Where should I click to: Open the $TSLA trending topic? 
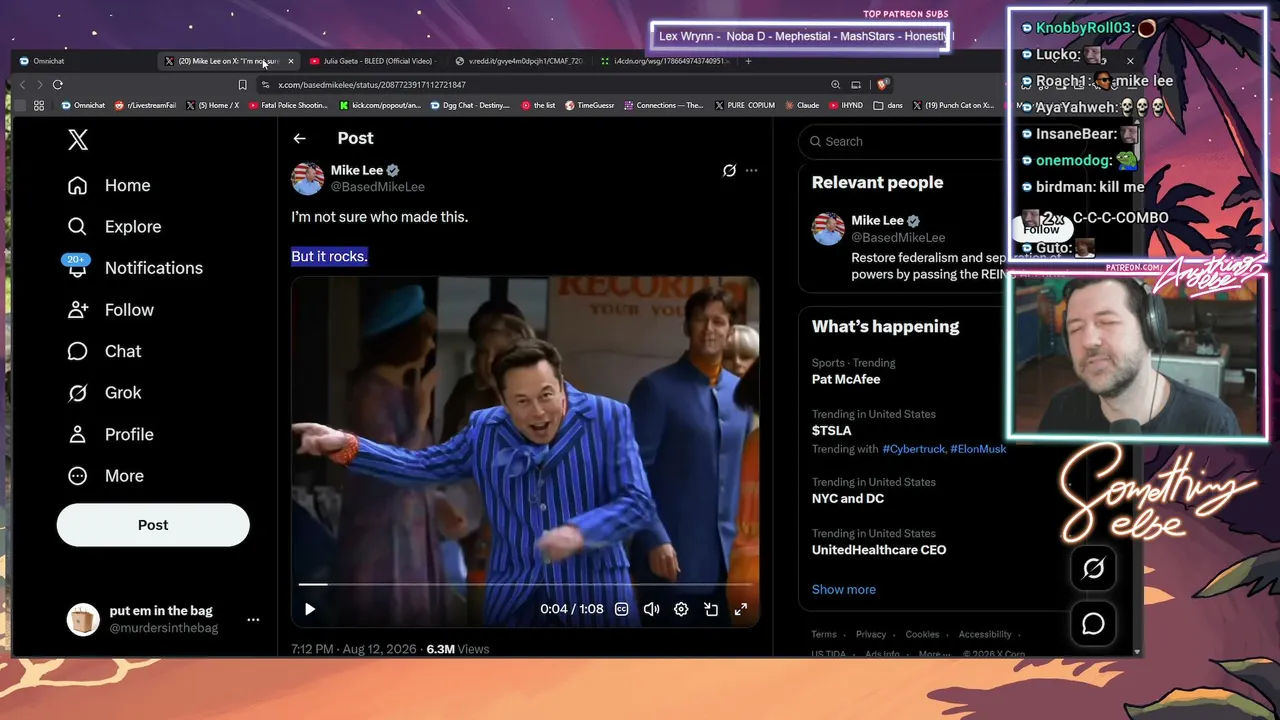[x=832, y=431]
